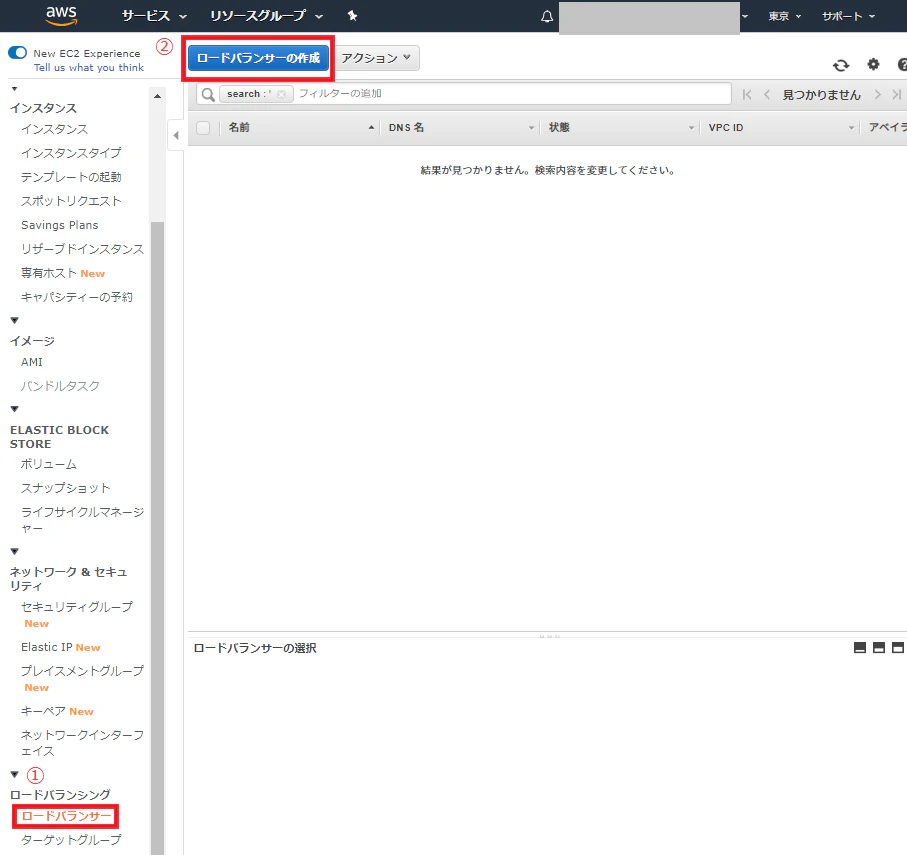
Task: Open ターゲットグループ in sidebar
Action: point(71,839)
